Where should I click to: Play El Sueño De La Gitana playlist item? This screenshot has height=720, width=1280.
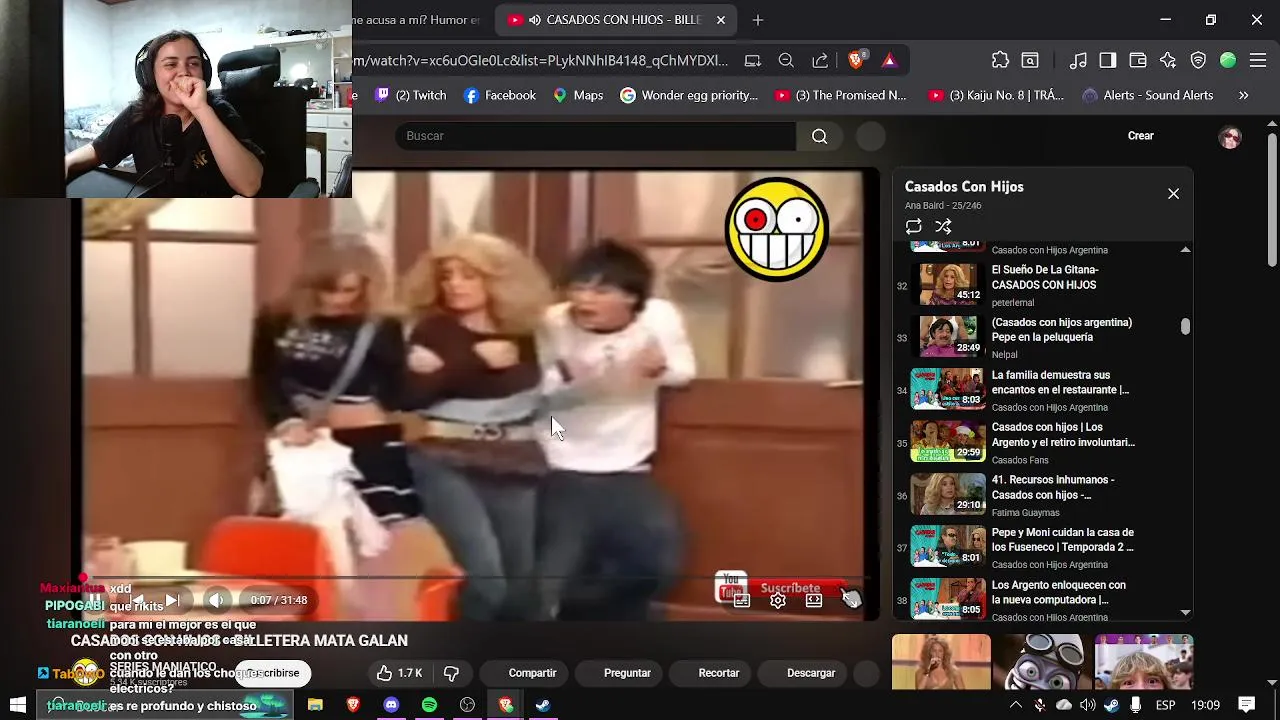(1040, 286)
